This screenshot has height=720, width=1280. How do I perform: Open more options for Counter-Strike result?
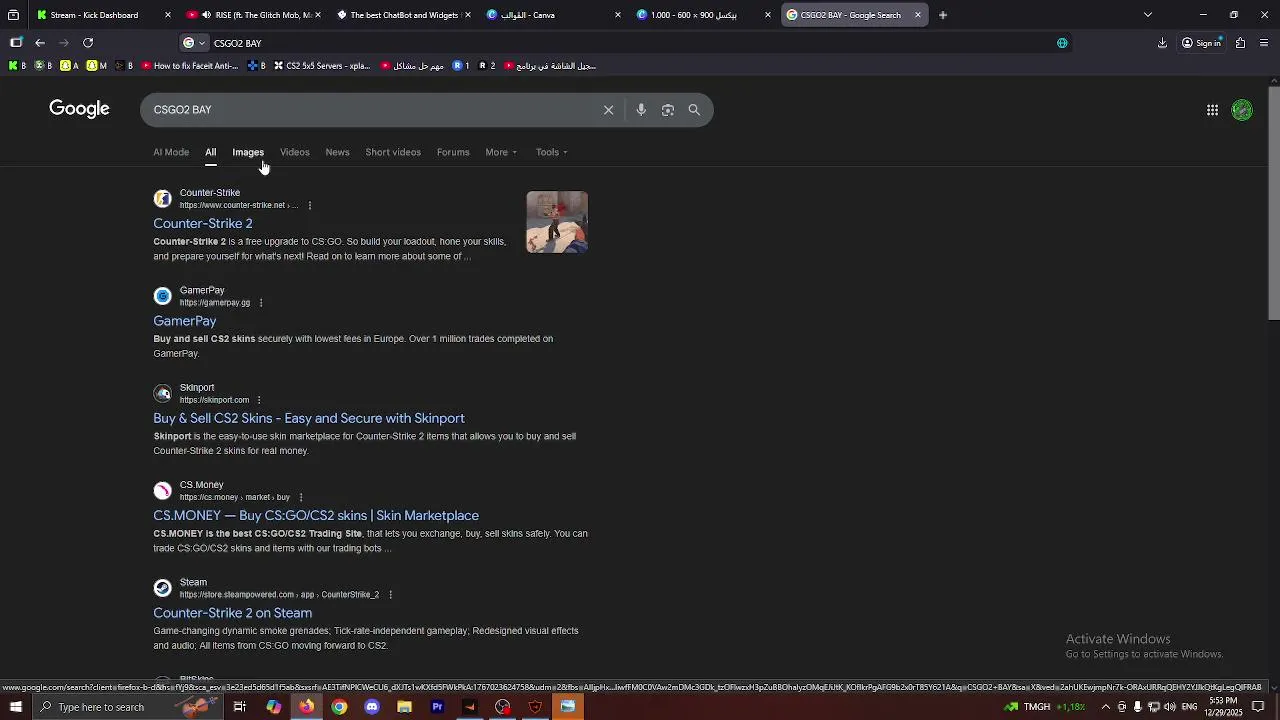310,206
